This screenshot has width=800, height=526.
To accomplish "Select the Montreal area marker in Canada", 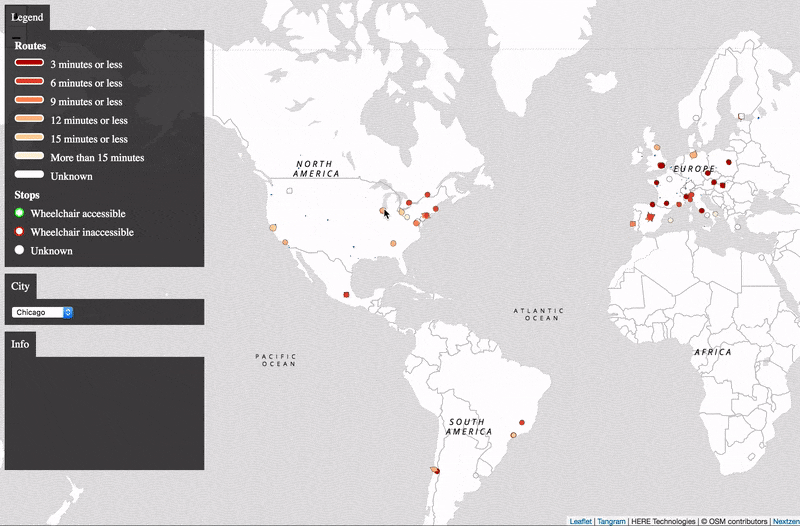I will click(x=428, y=194).
